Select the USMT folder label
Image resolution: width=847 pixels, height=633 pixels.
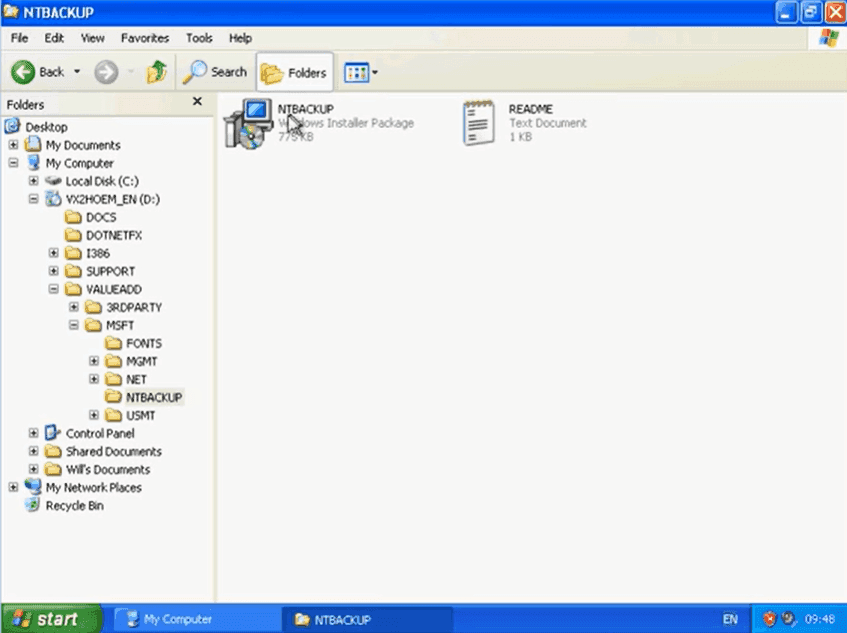click(140, 415)
